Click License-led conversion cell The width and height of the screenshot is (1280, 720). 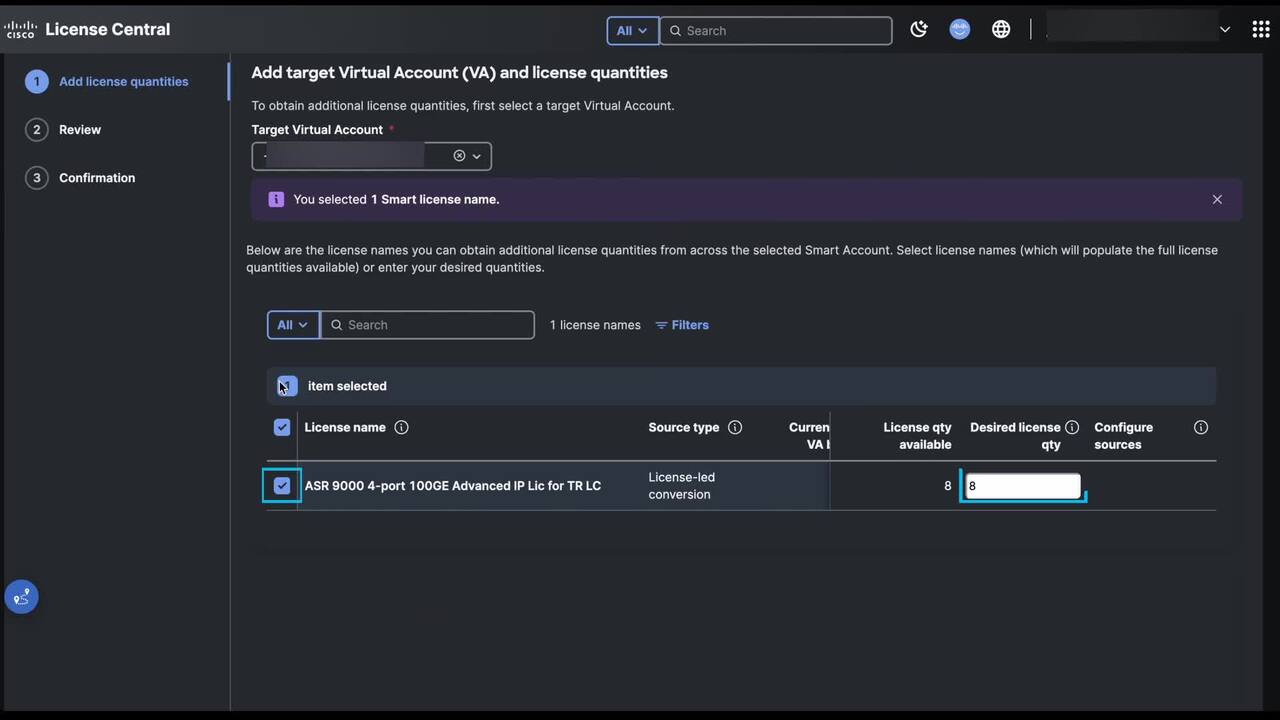pos(682,486)
